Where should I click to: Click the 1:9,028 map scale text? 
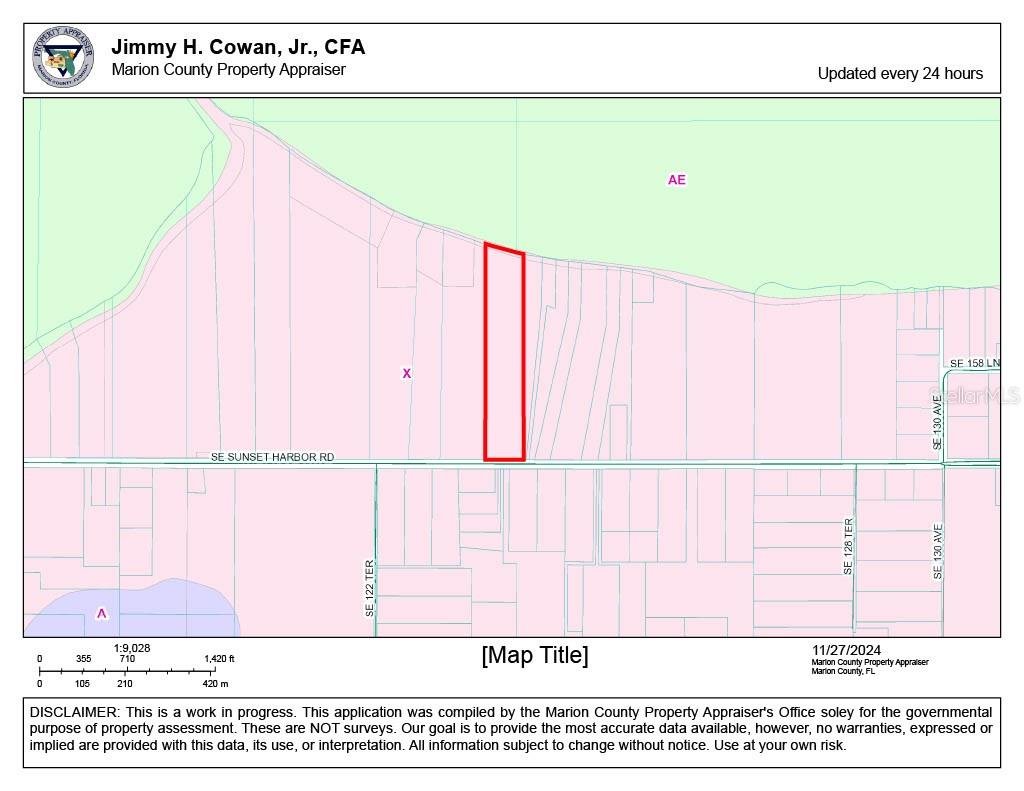click(x=132, y=648)
